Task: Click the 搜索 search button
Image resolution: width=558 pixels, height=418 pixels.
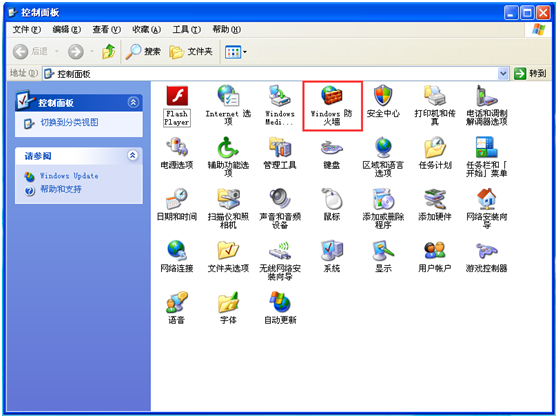Action: [143, 52]
